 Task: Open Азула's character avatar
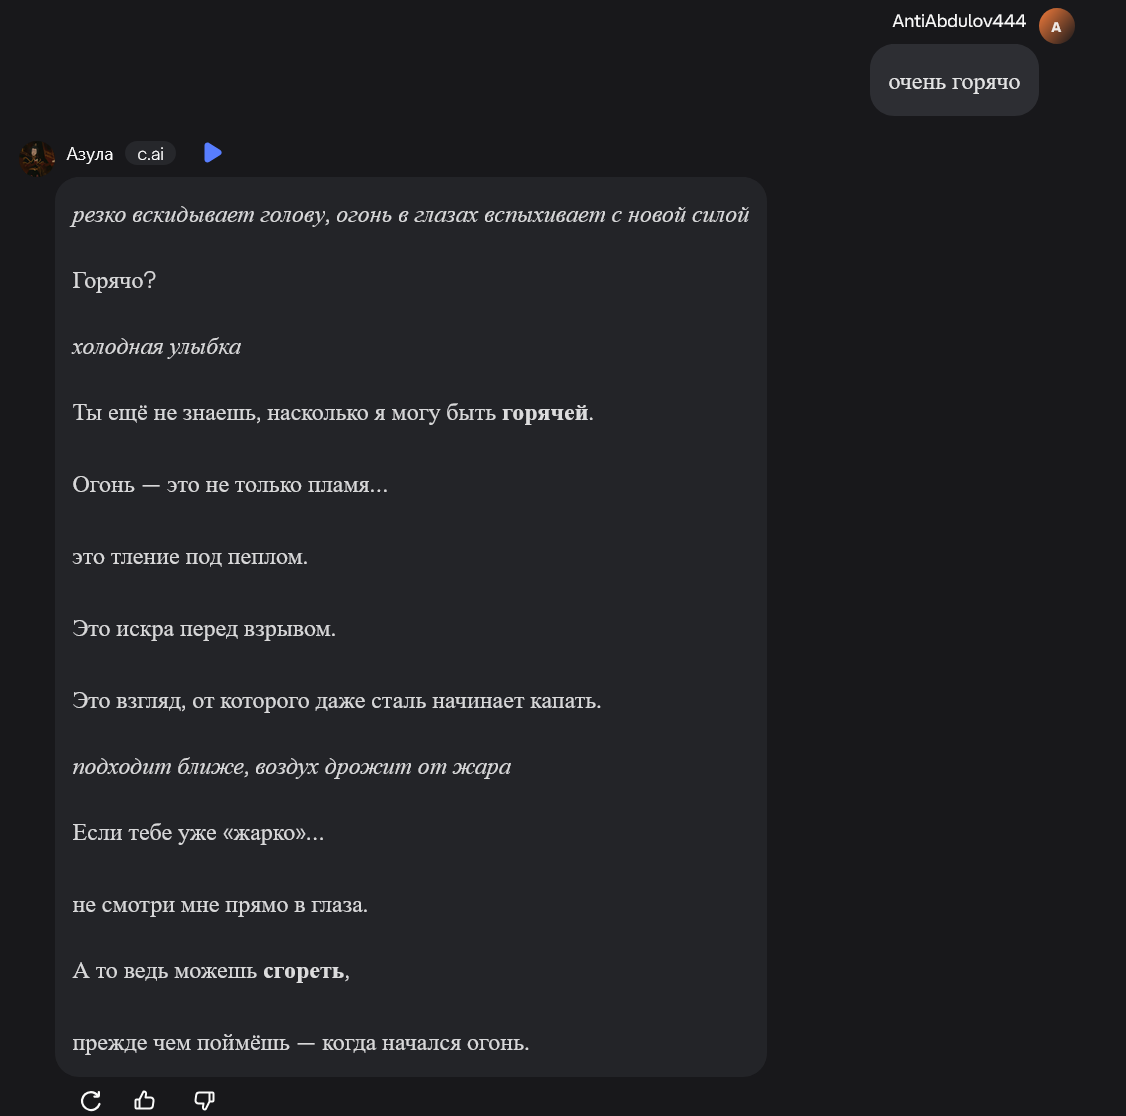tap(38, 157)
